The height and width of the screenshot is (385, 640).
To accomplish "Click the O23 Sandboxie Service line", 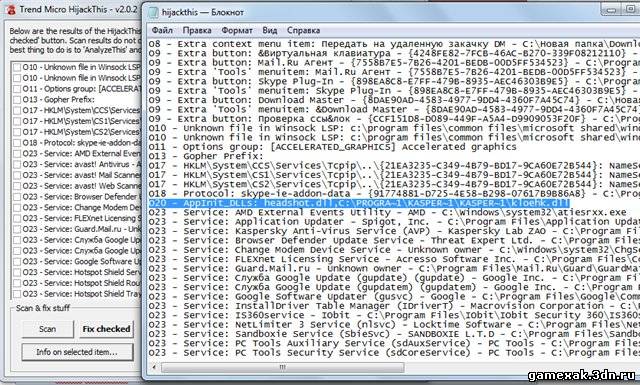I will [x=394, y=334].
